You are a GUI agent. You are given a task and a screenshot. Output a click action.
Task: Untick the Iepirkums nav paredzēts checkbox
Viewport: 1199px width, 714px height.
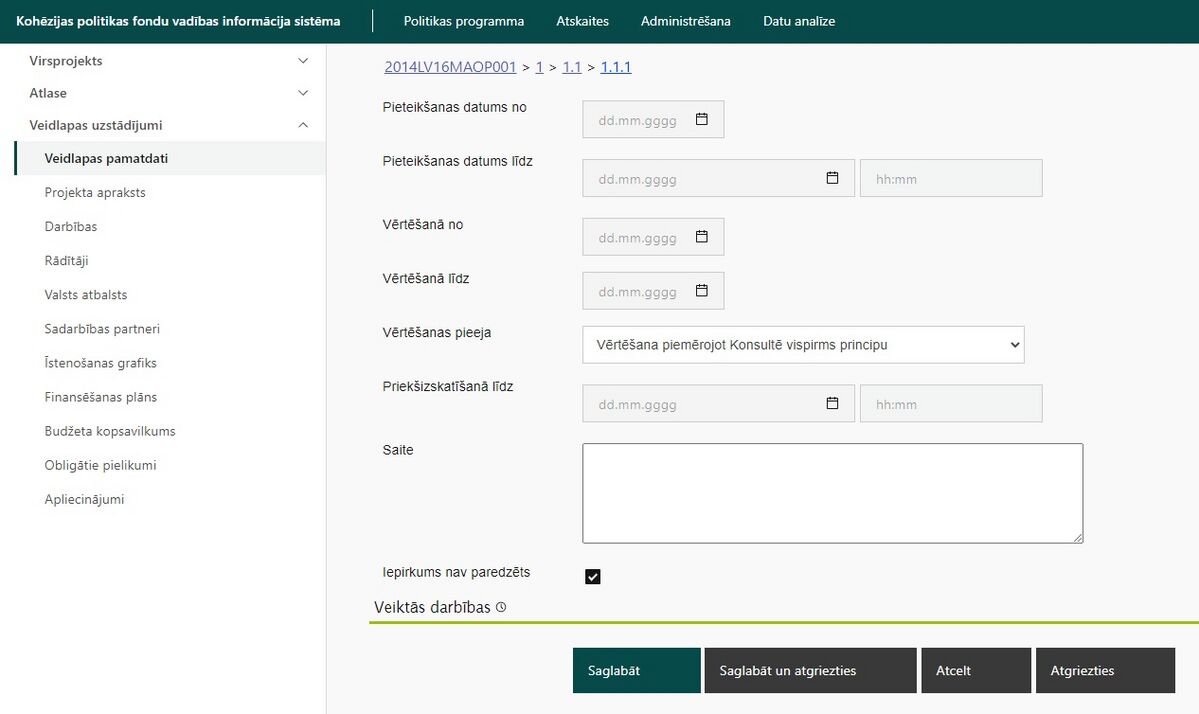click(x=593, y=576)
